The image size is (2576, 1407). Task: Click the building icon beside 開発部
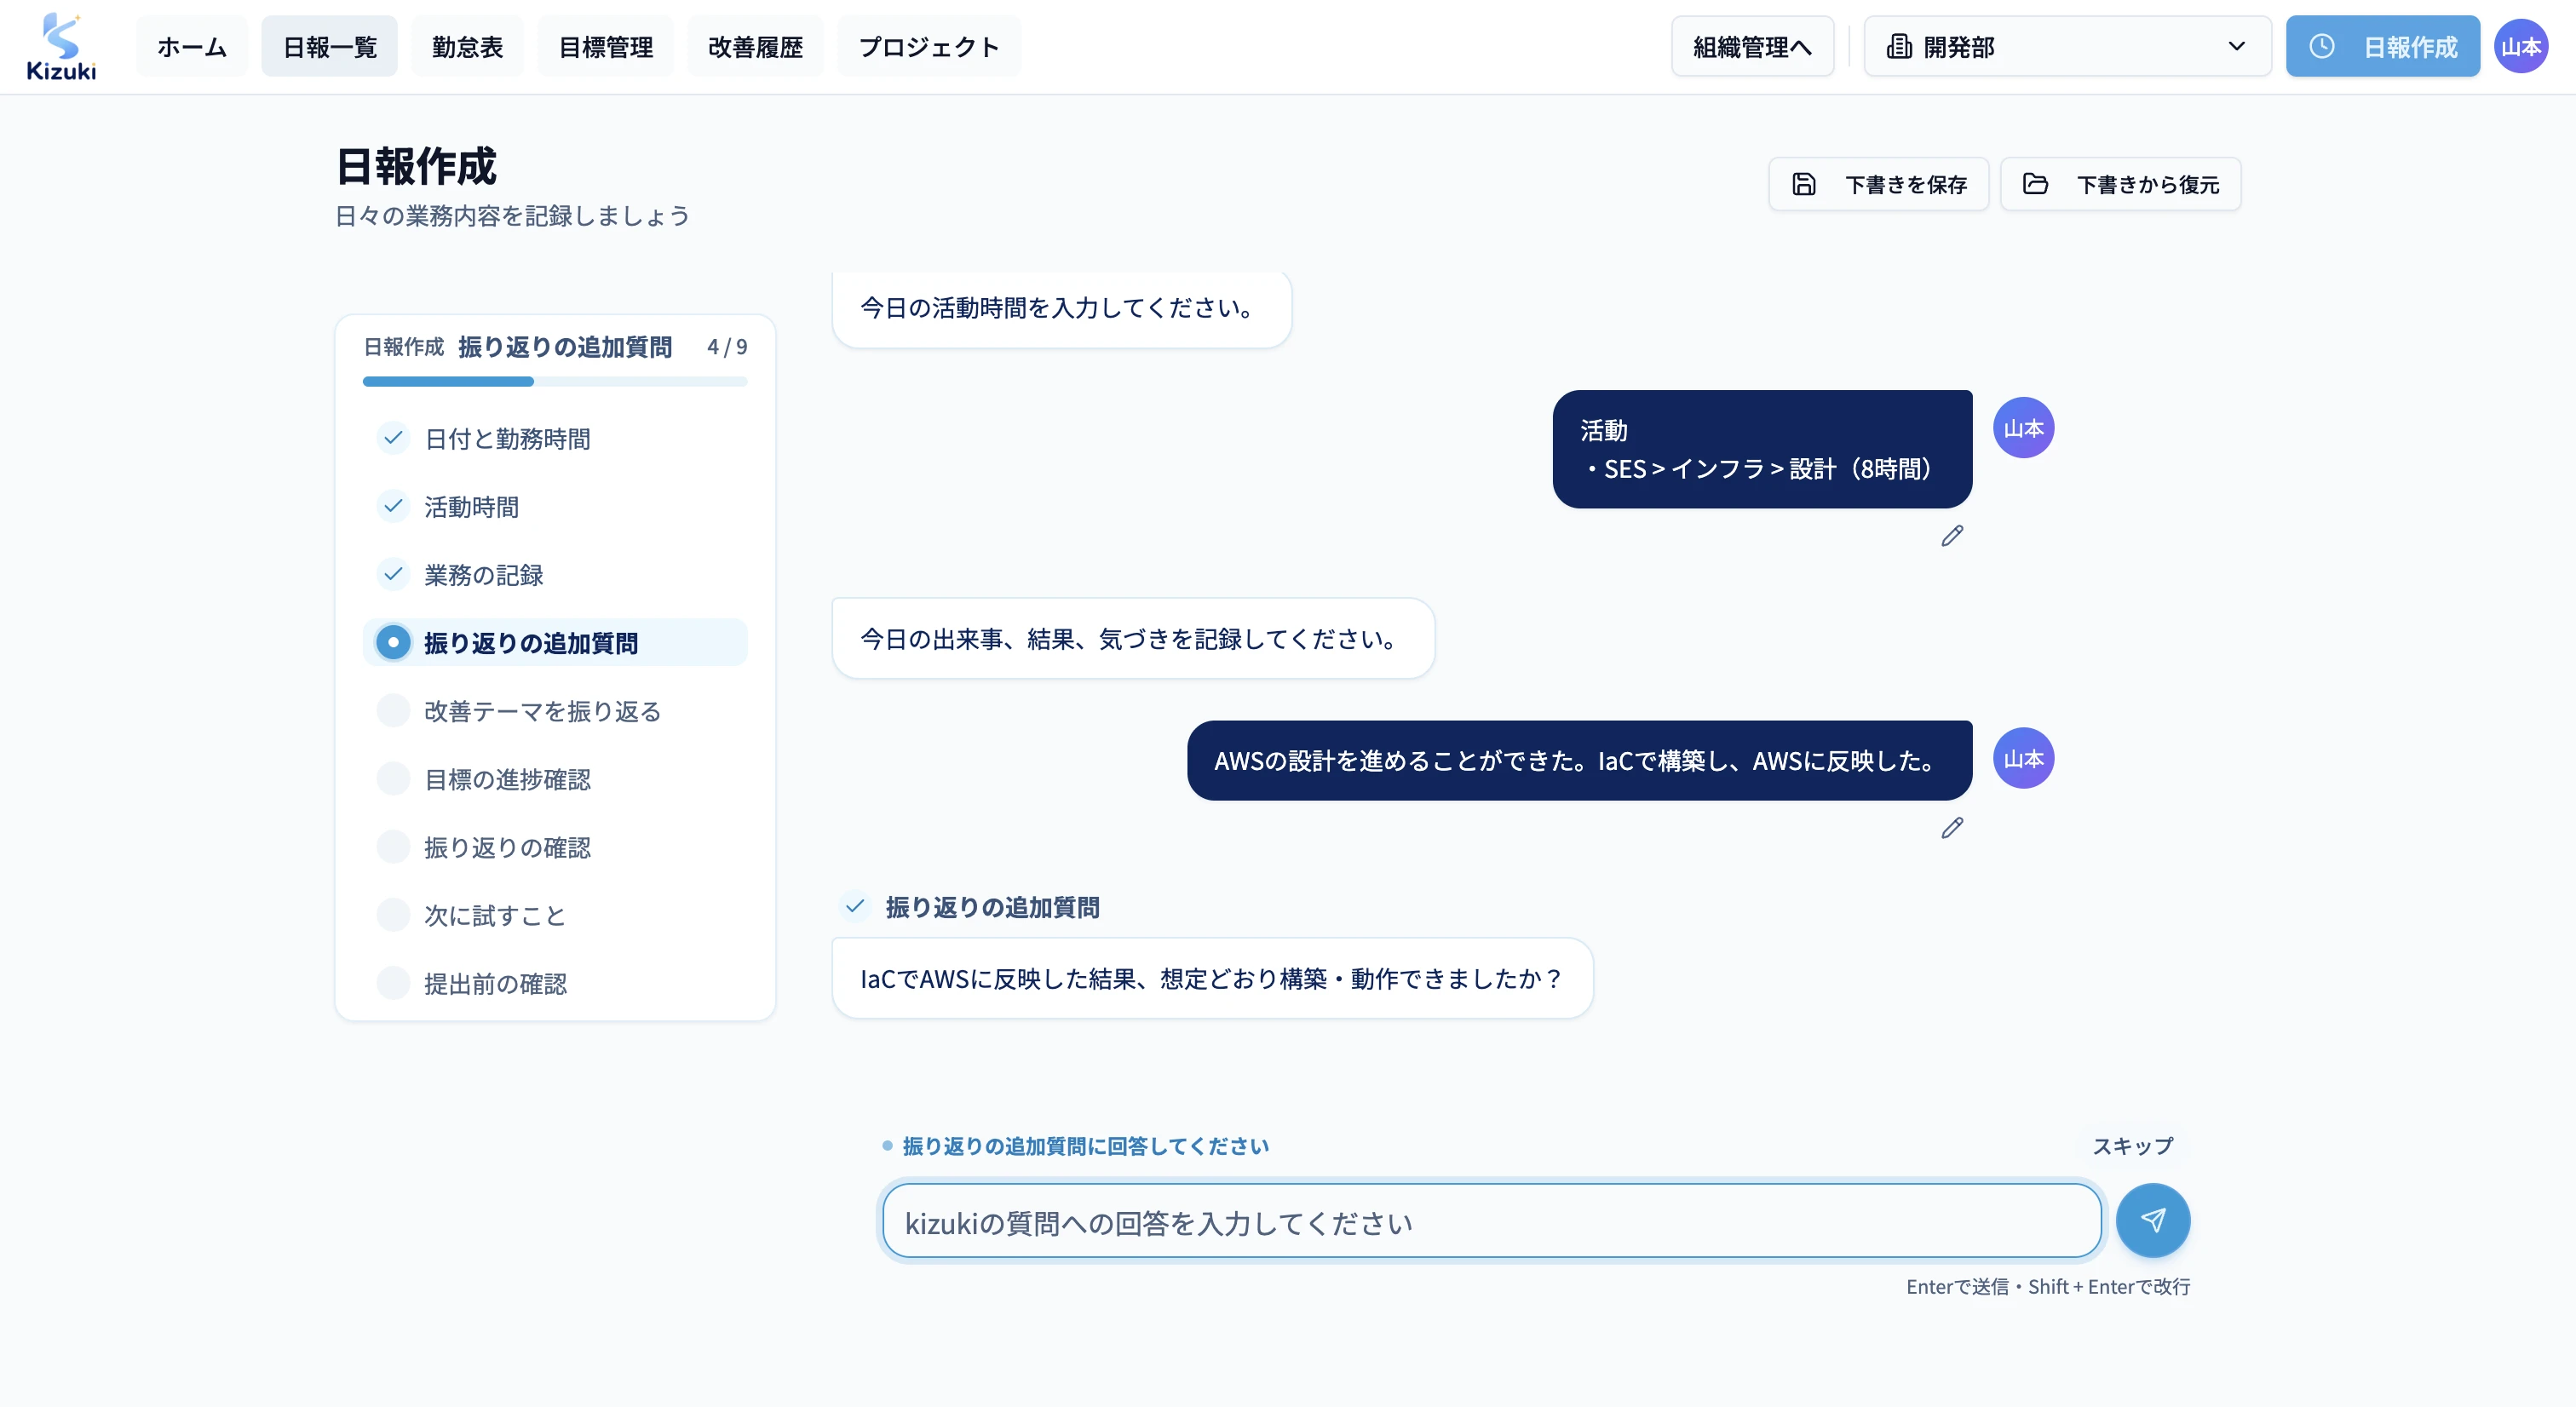coord(1898,46)
